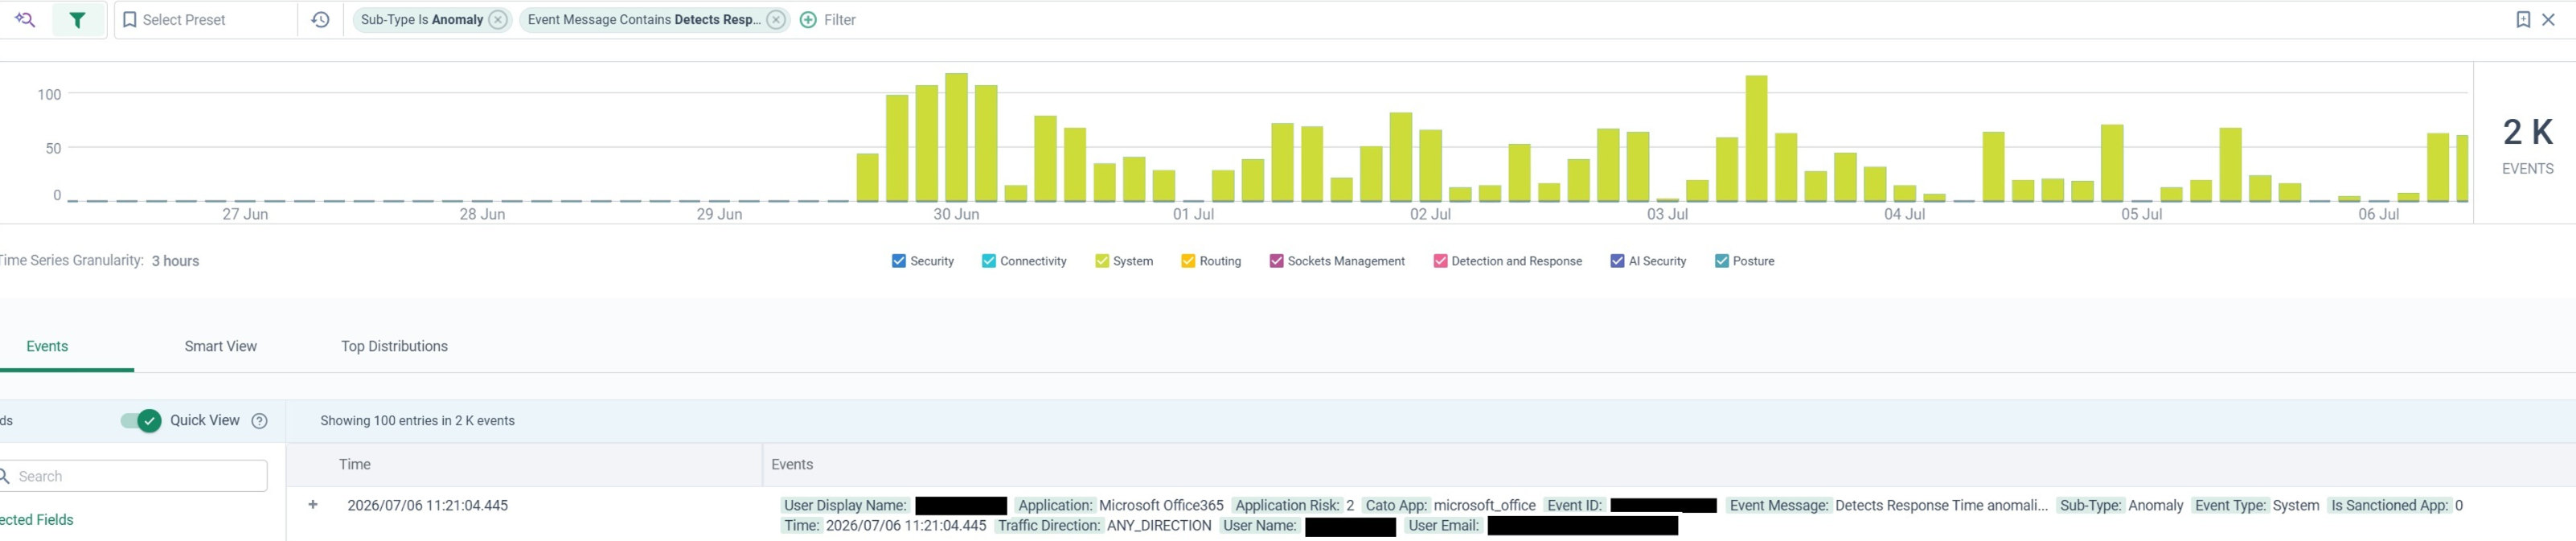This screenshot has width=2576, height=541.
Task: Click the plus icon to add Filter
Action: pyautogui.click(x=808, y=20)
